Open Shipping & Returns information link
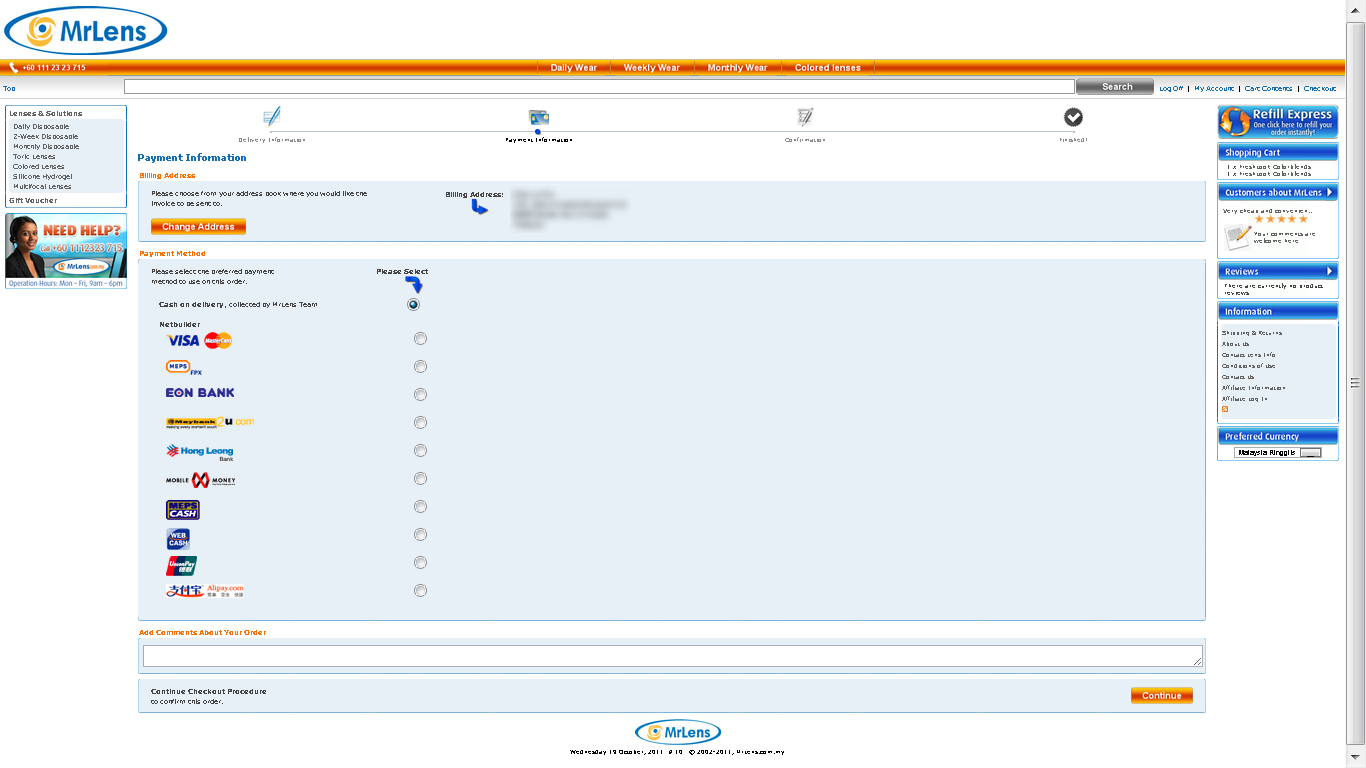The height and width of the screenshot is (768, 1366). (1252, 333)
